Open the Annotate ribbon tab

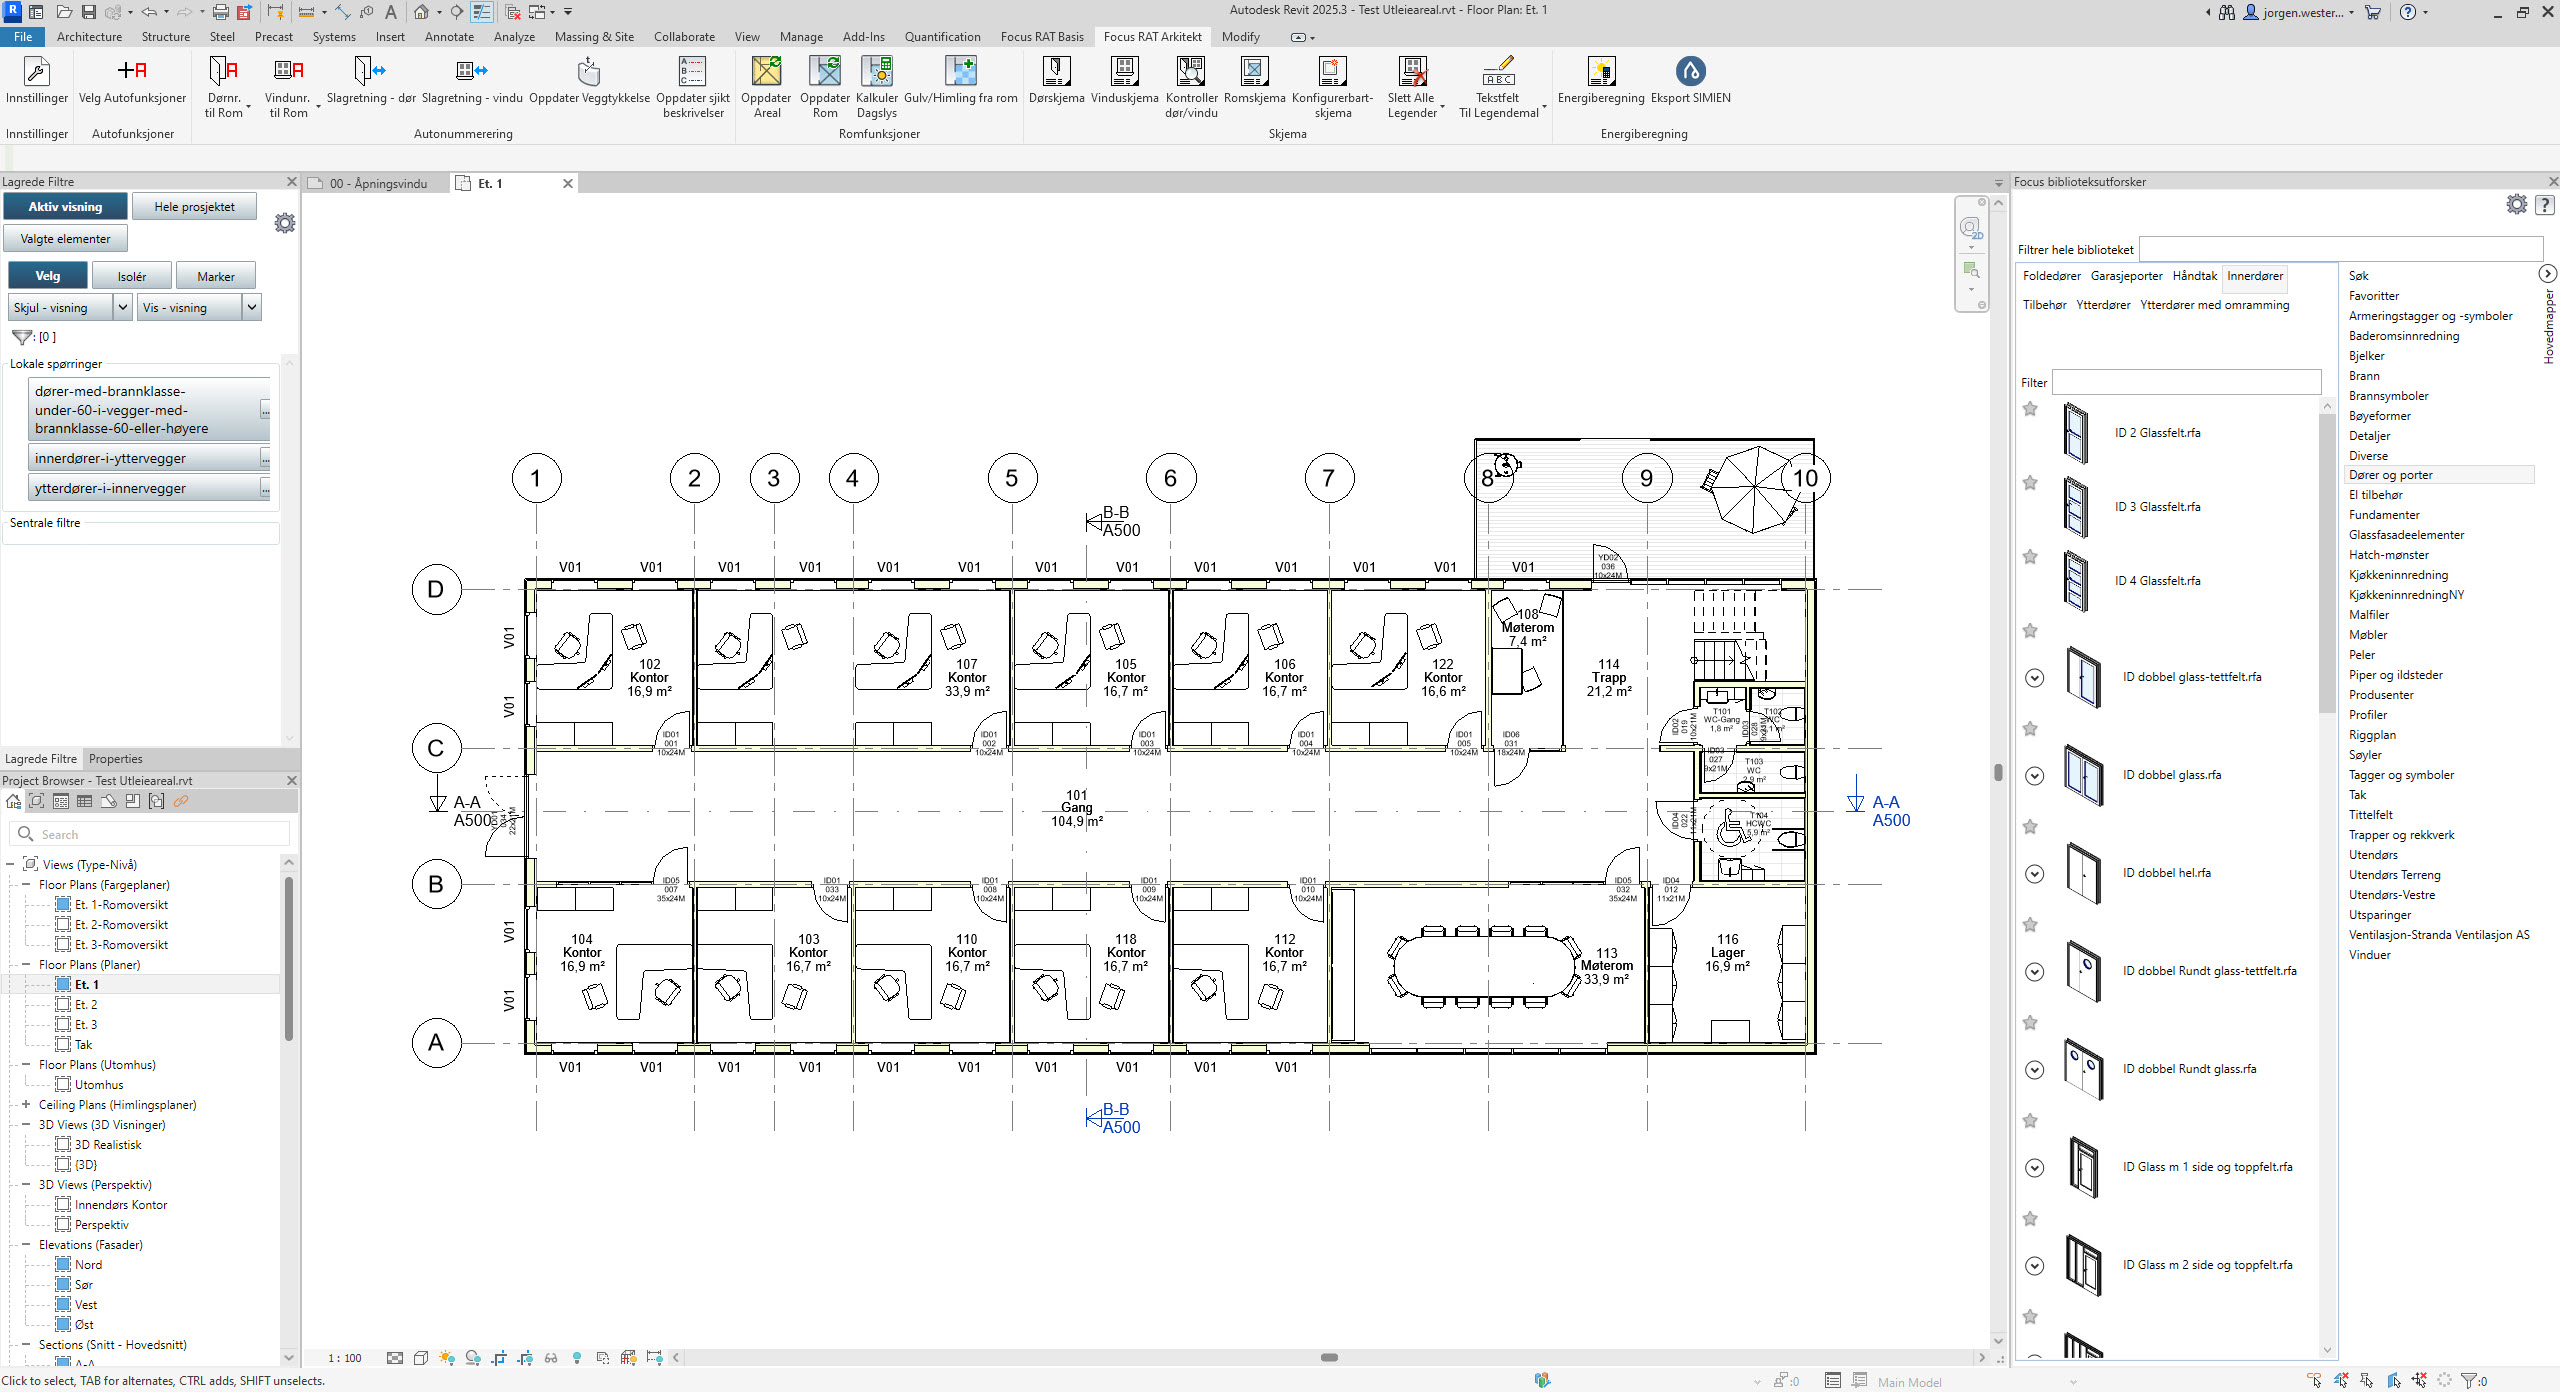(x=449, y=36)
